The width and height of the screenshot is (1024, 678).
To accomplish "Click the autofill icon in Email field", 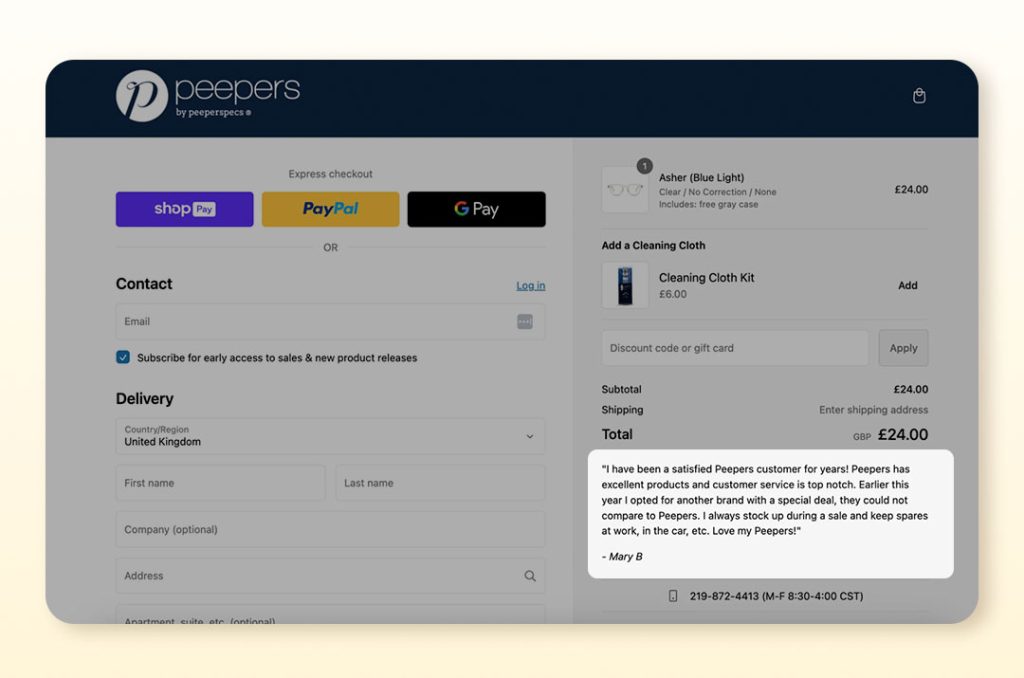I will [x=525, y=322].
